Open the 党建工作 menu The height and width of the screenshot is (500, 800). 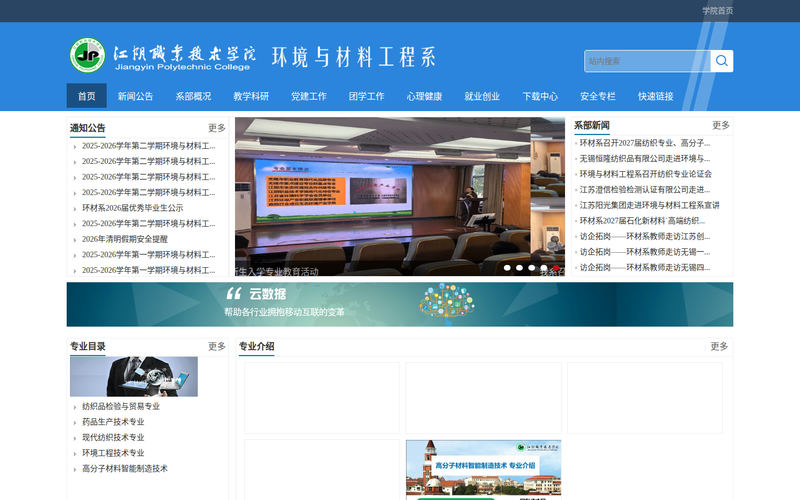coord(309,96)
